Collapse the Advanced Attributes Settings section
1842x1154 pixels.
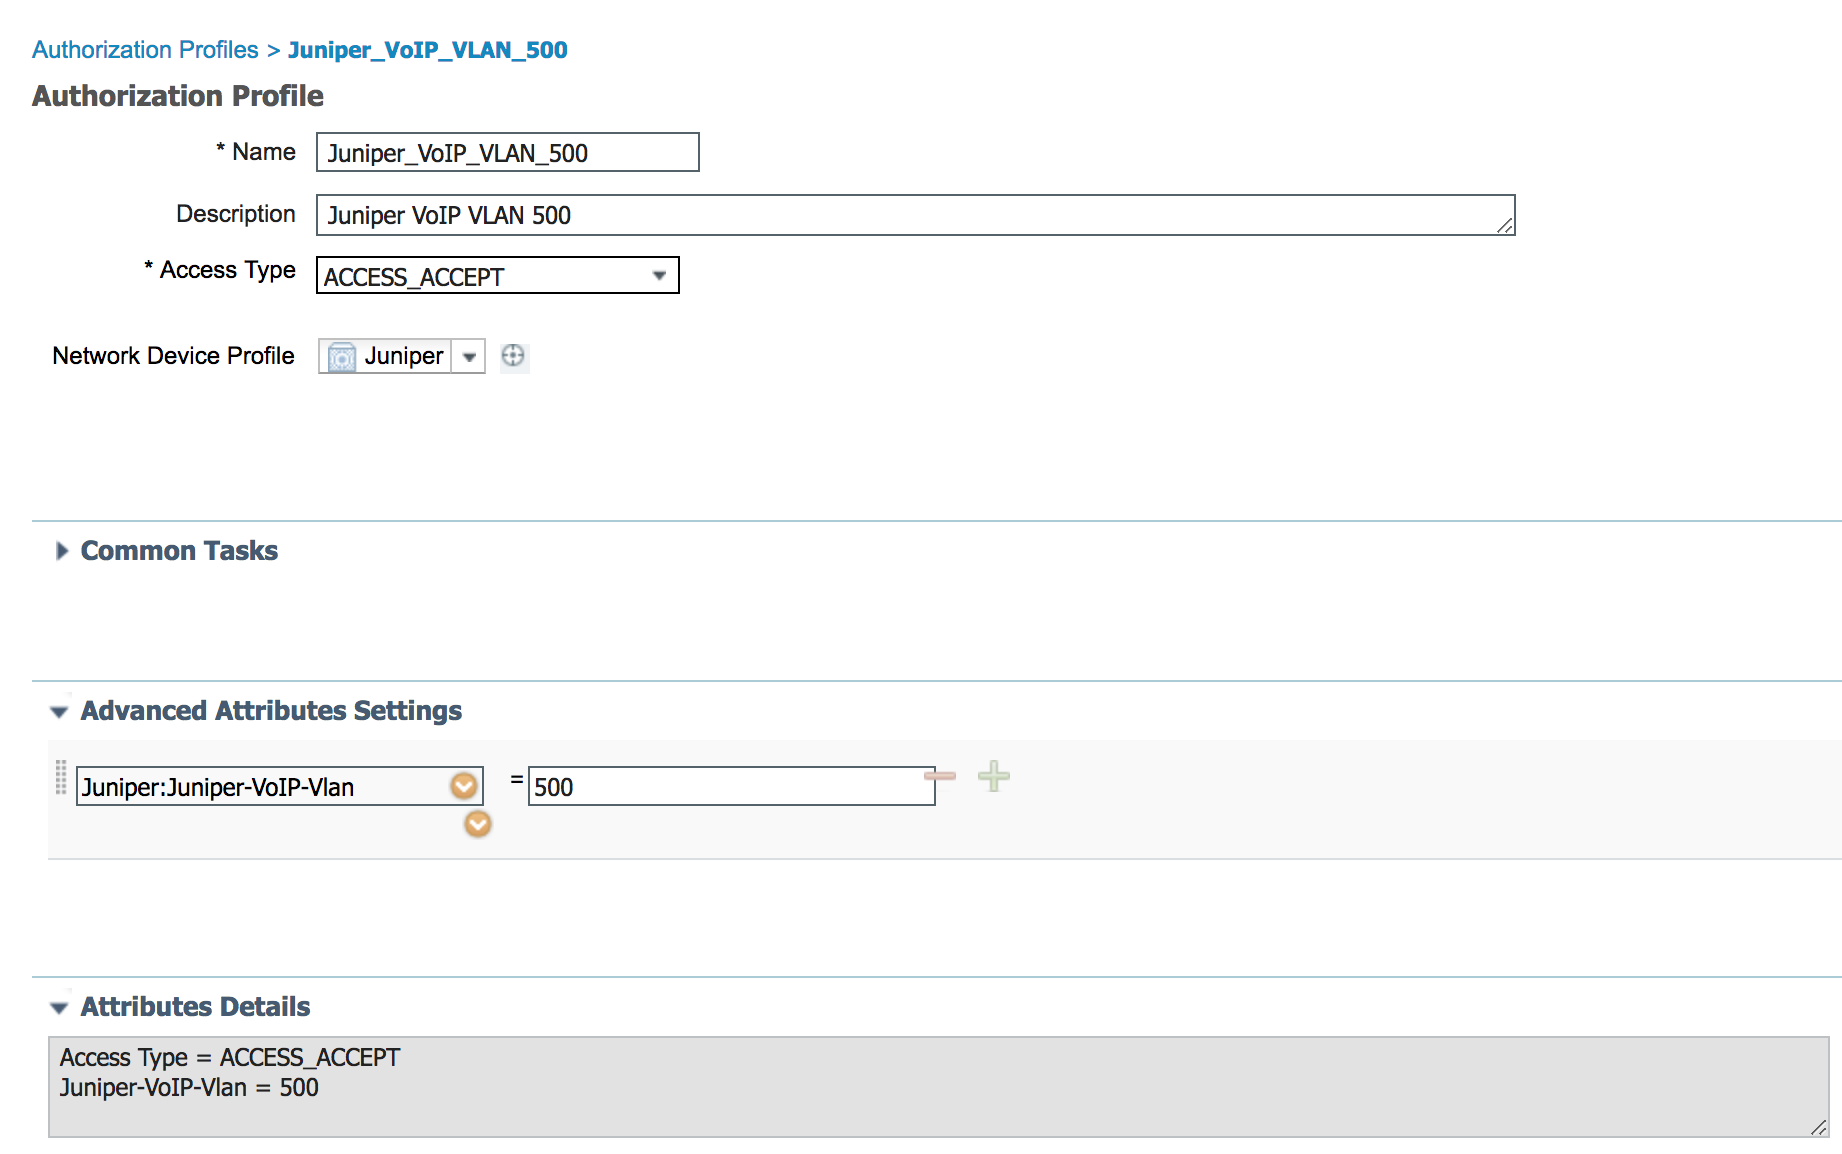59,712
